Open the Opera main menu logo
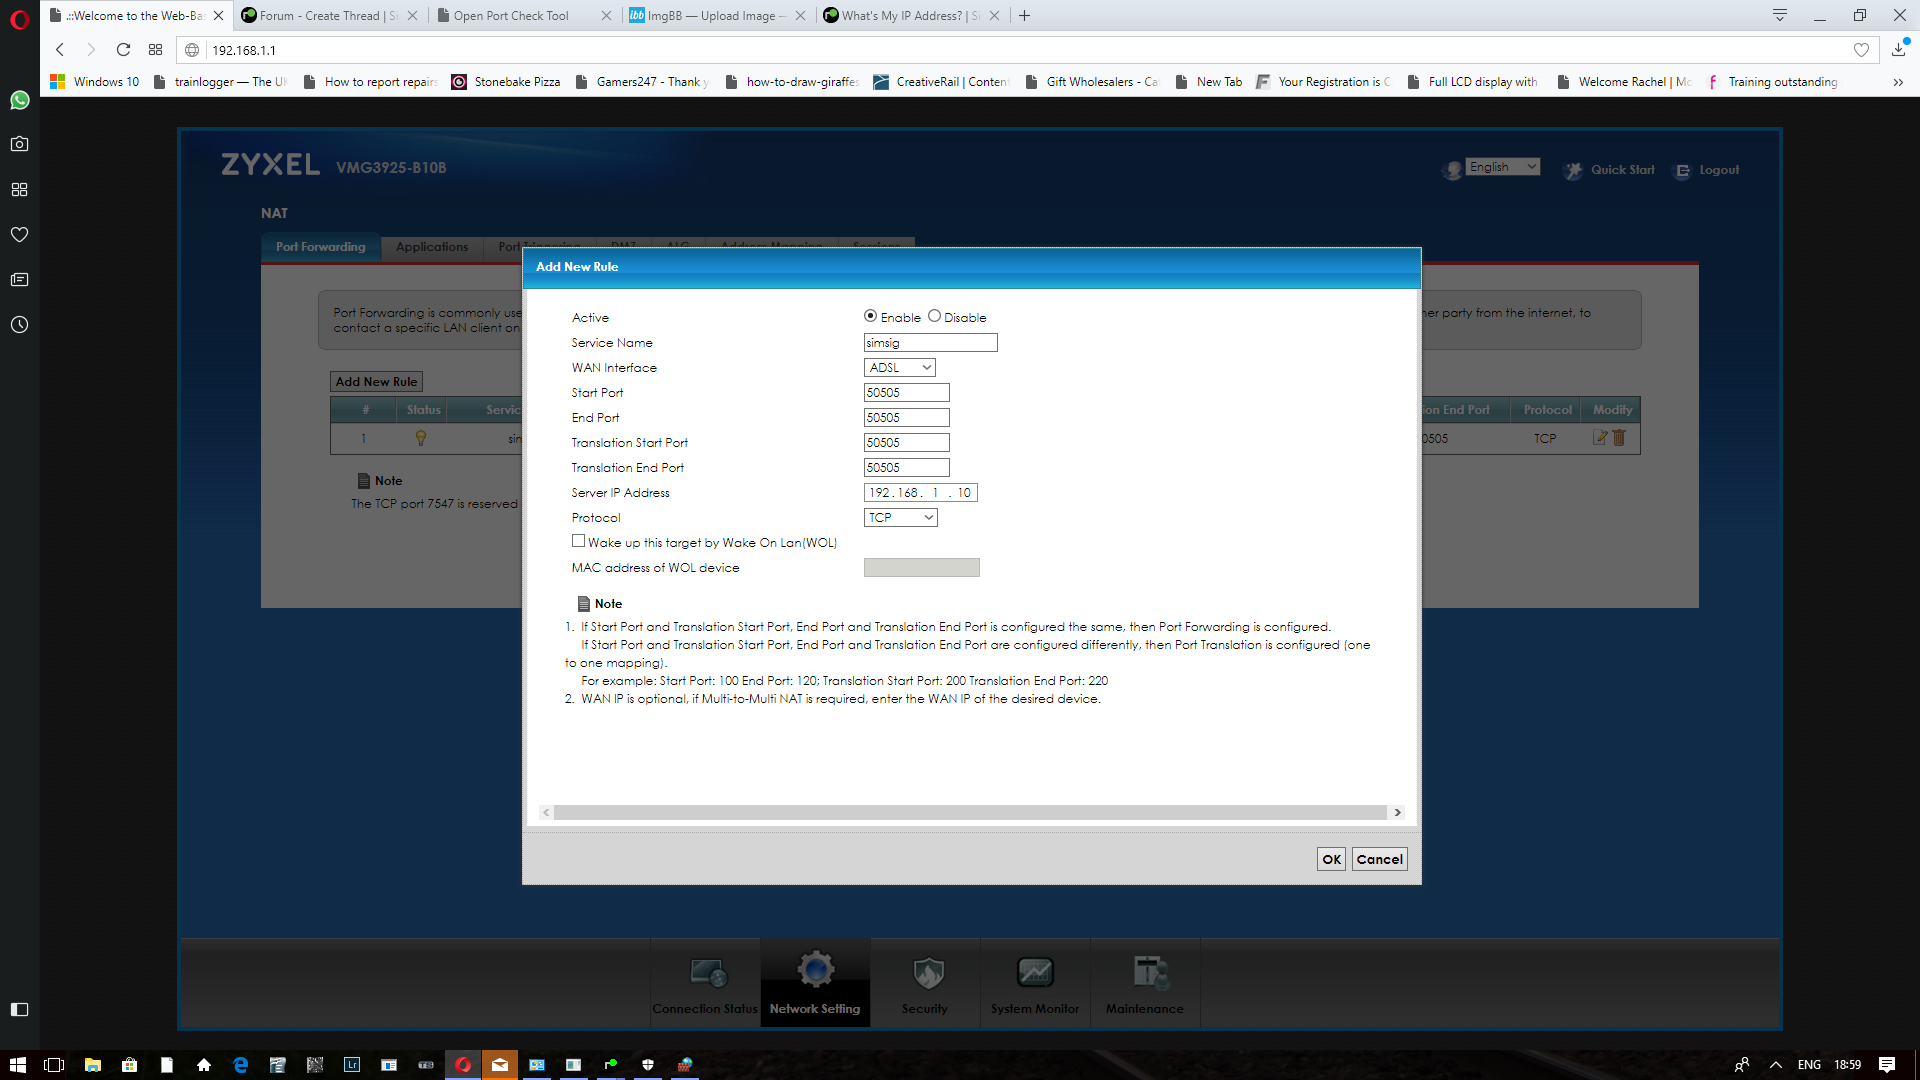 coord(19,19)
